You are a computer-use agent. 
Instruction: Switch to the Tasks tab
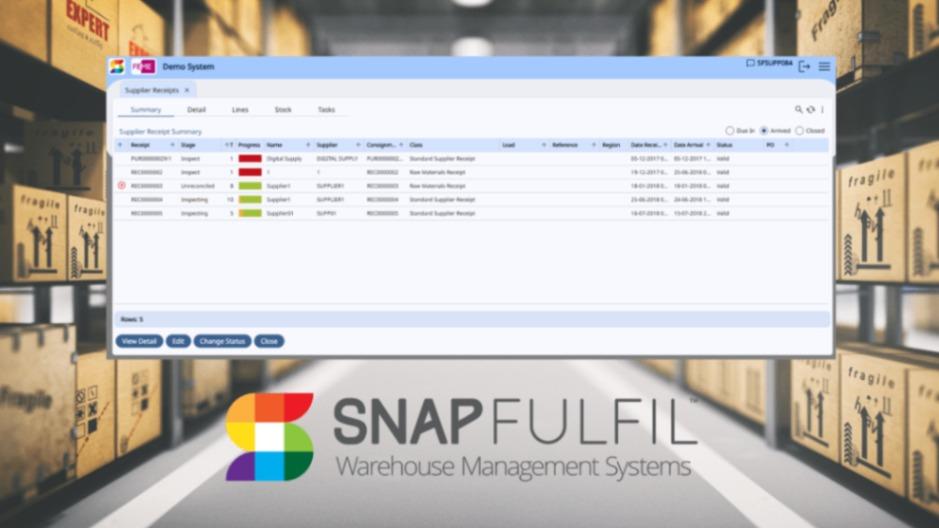(x=326, y=110)
